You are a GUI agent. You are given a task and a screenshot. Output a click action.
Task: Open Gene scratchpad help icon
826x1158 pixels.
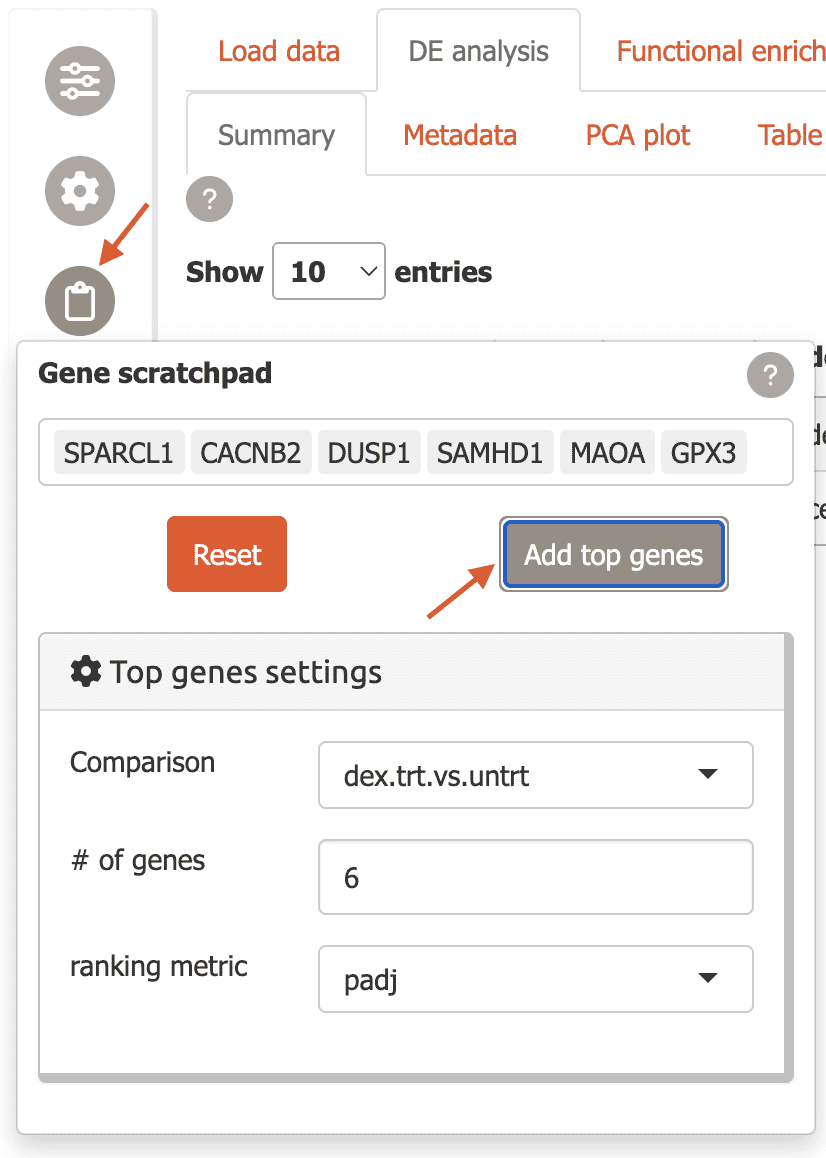(x=770, y=376)
